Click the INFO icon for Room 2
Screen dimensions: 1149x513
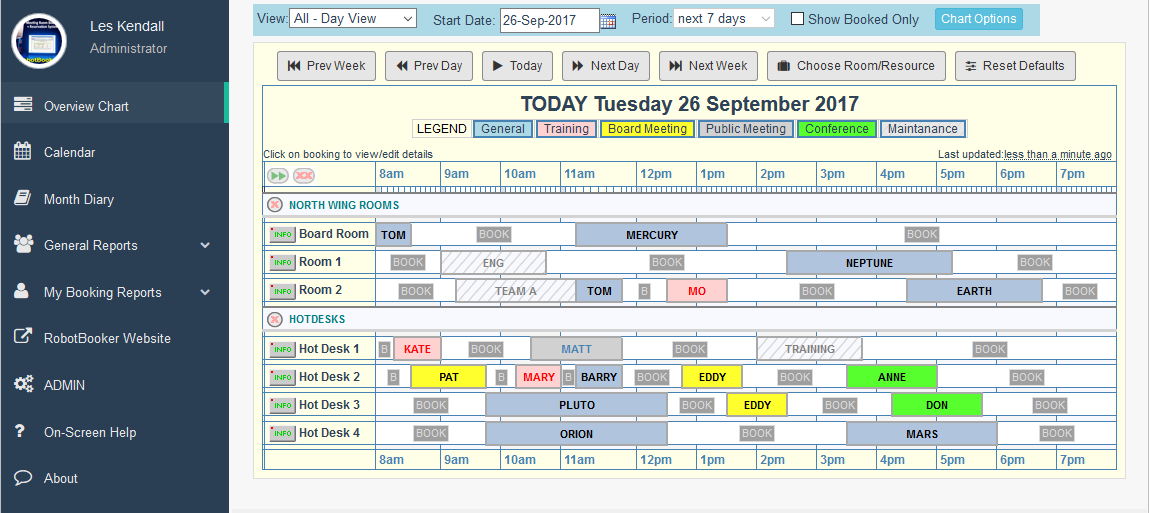(x=282, y=291)
